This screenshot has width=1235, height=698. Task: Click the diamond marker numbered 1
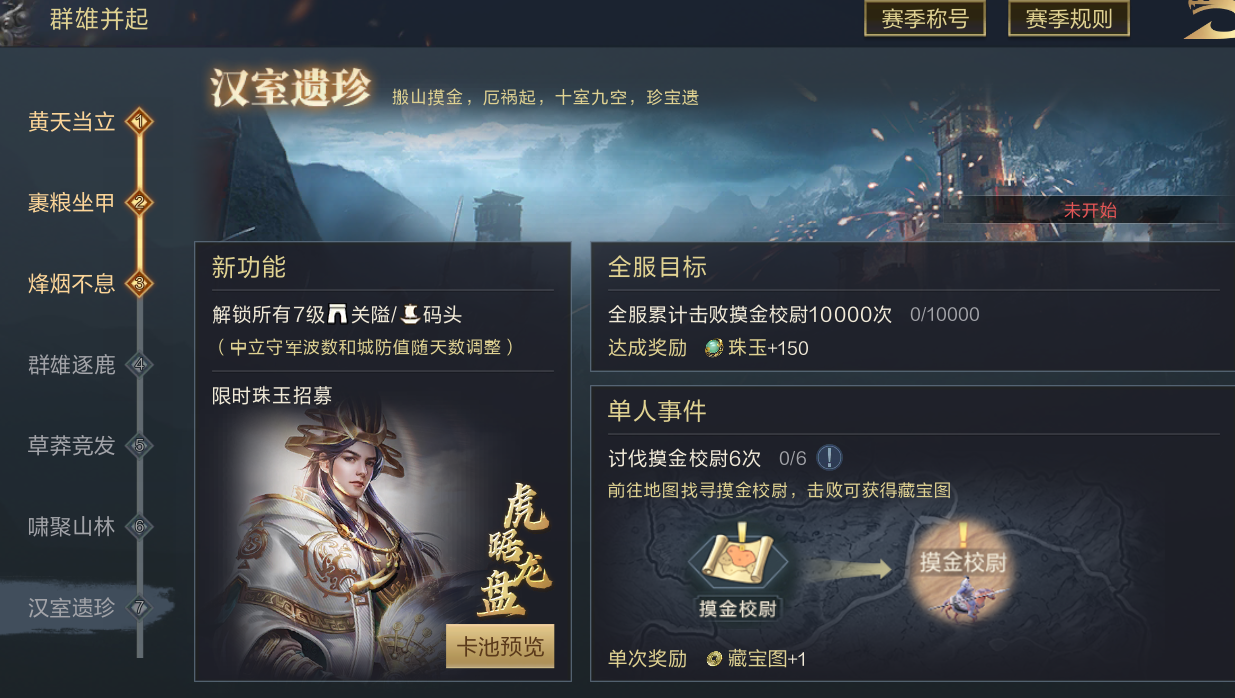pyautogui.click(x=139, y=122)
